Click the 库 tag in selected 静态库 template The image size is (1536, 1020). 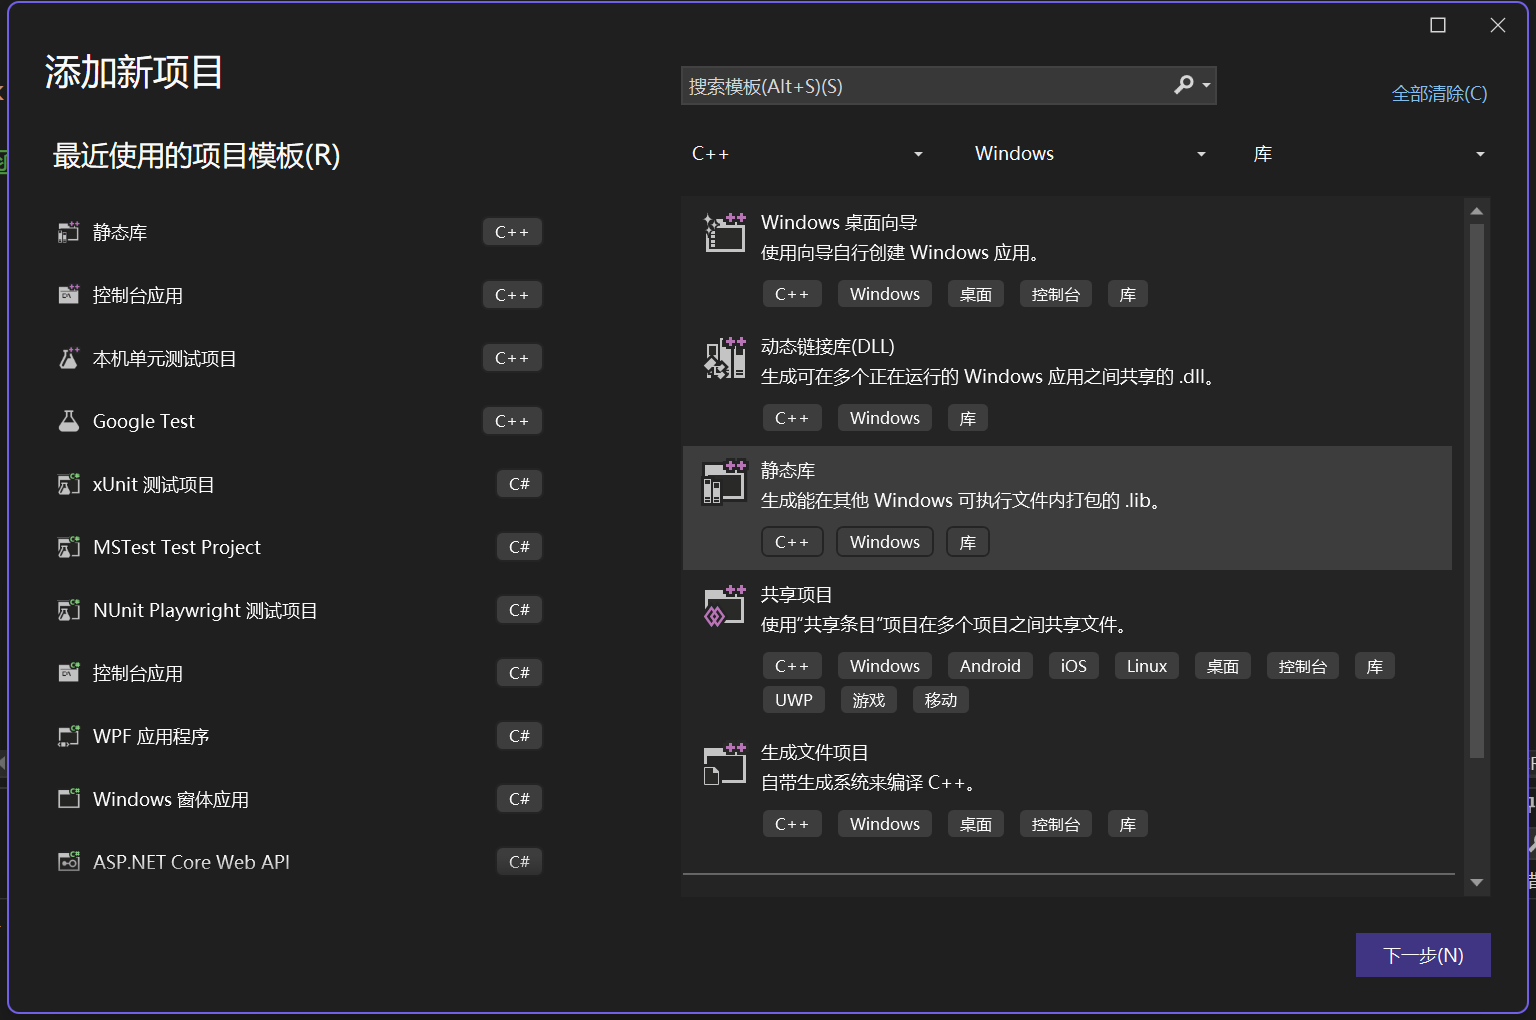pos(968,542)
